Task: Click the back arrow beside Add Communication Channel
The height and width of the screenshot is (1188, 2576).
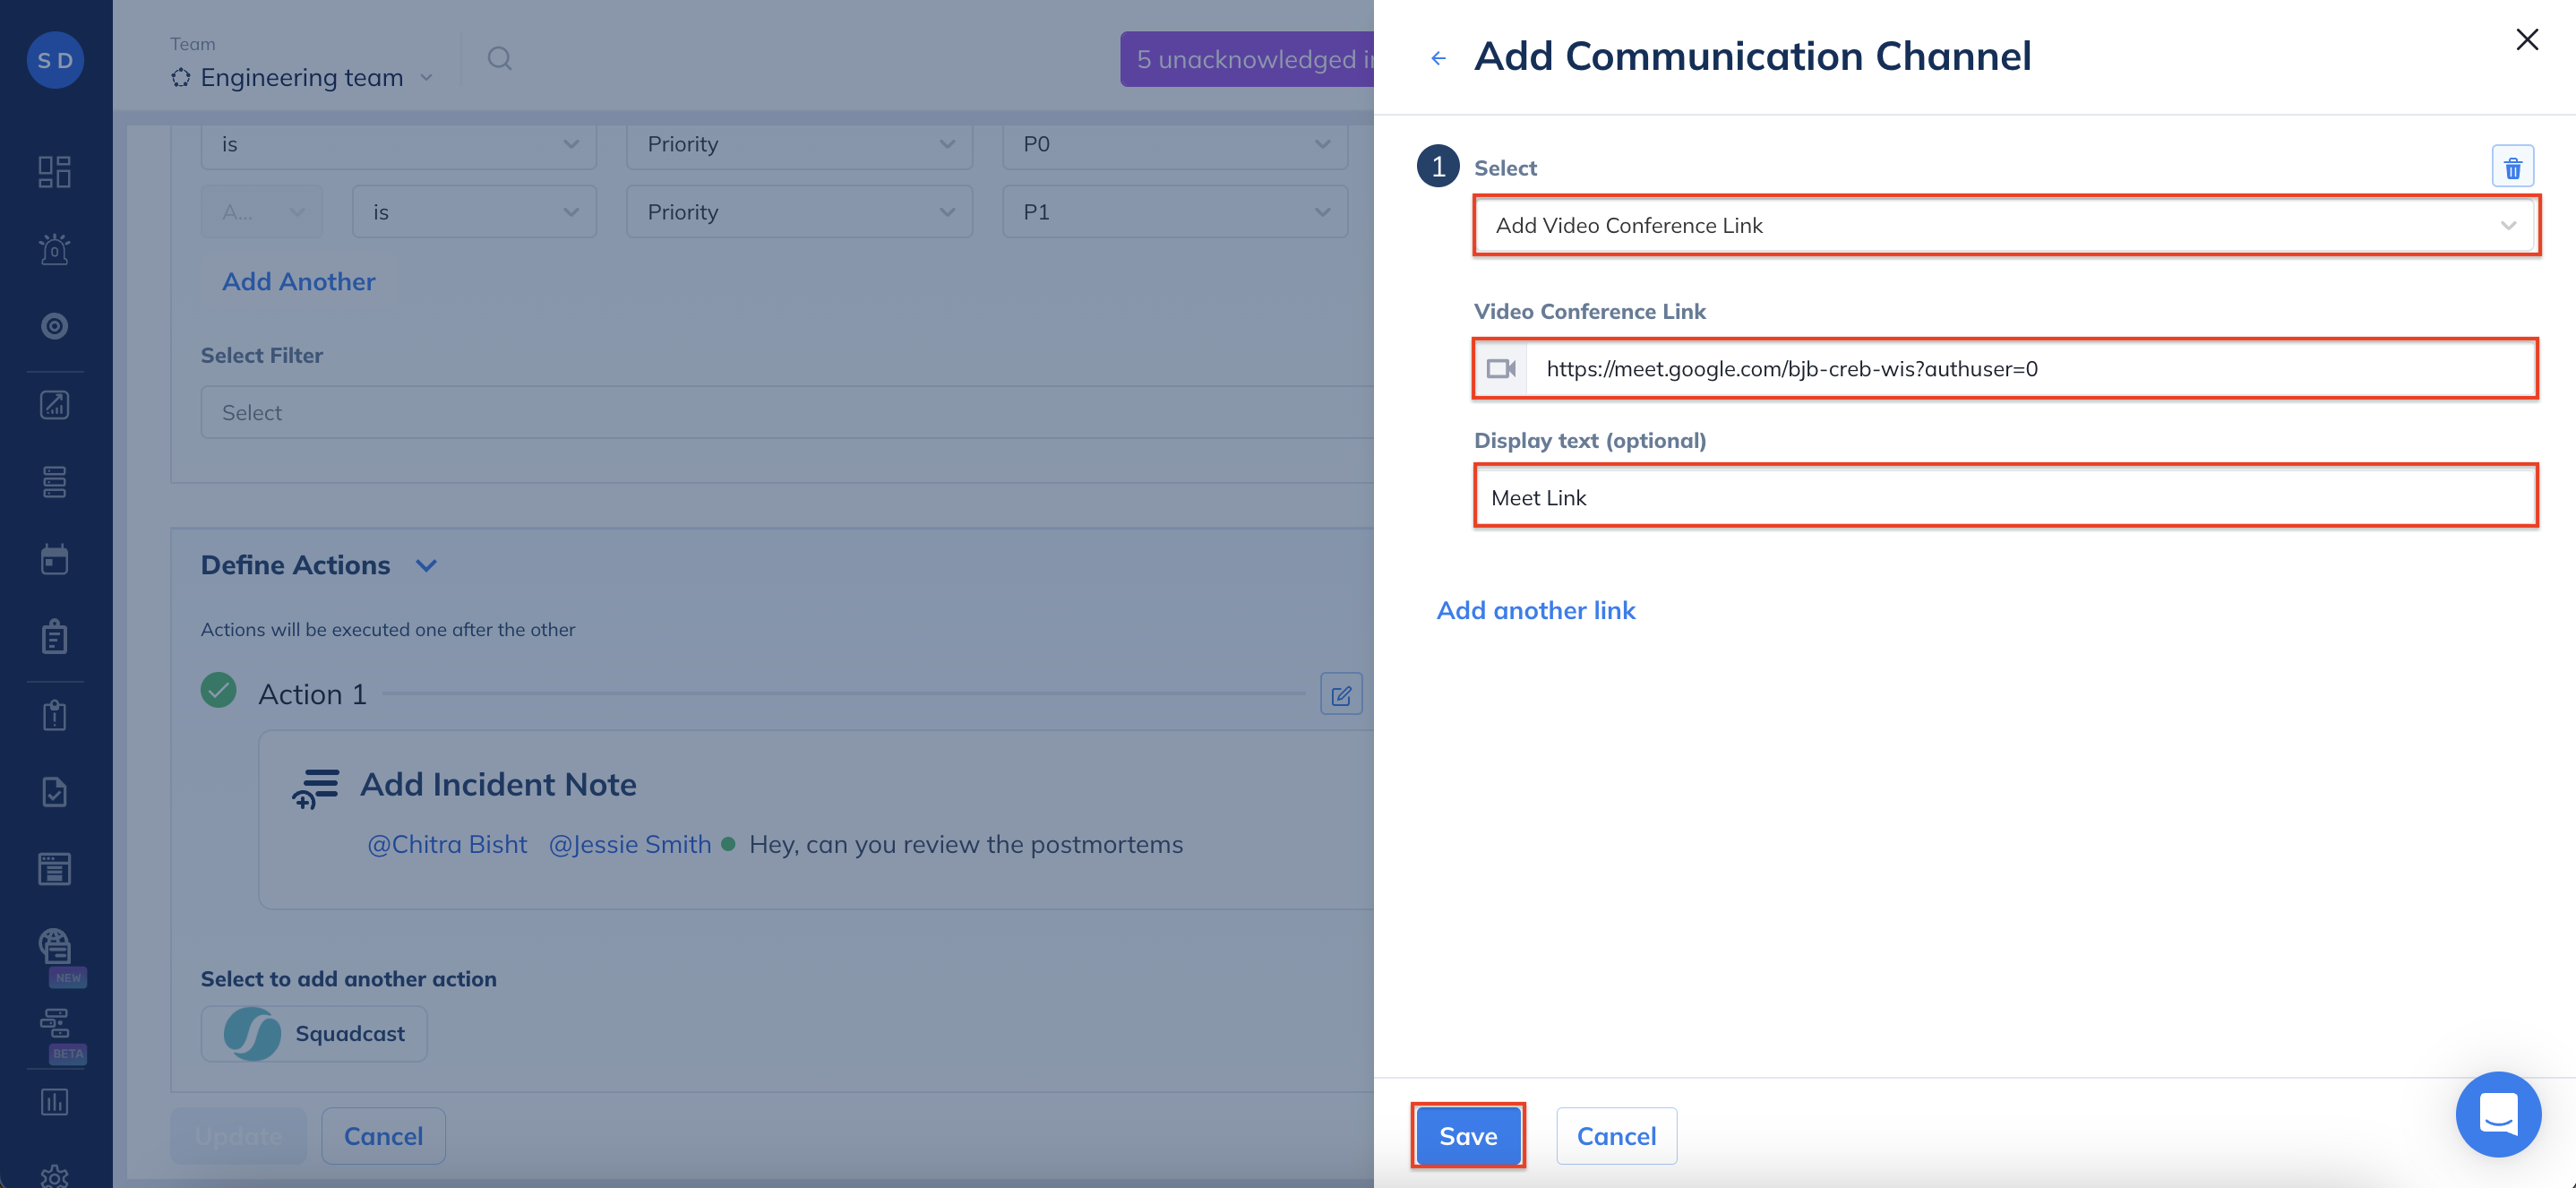Action: tap(1438, 58)
